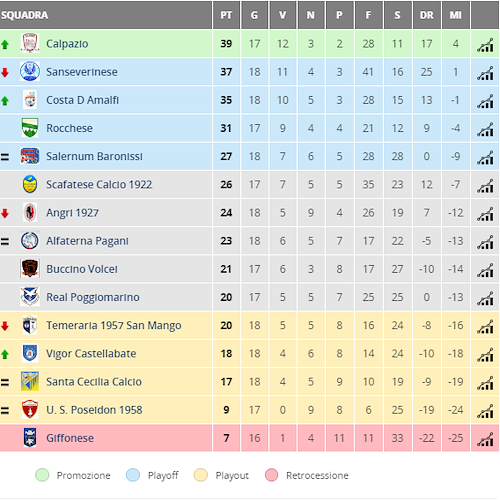
Task: Sort table by PT column header
Action: point(226,15)
